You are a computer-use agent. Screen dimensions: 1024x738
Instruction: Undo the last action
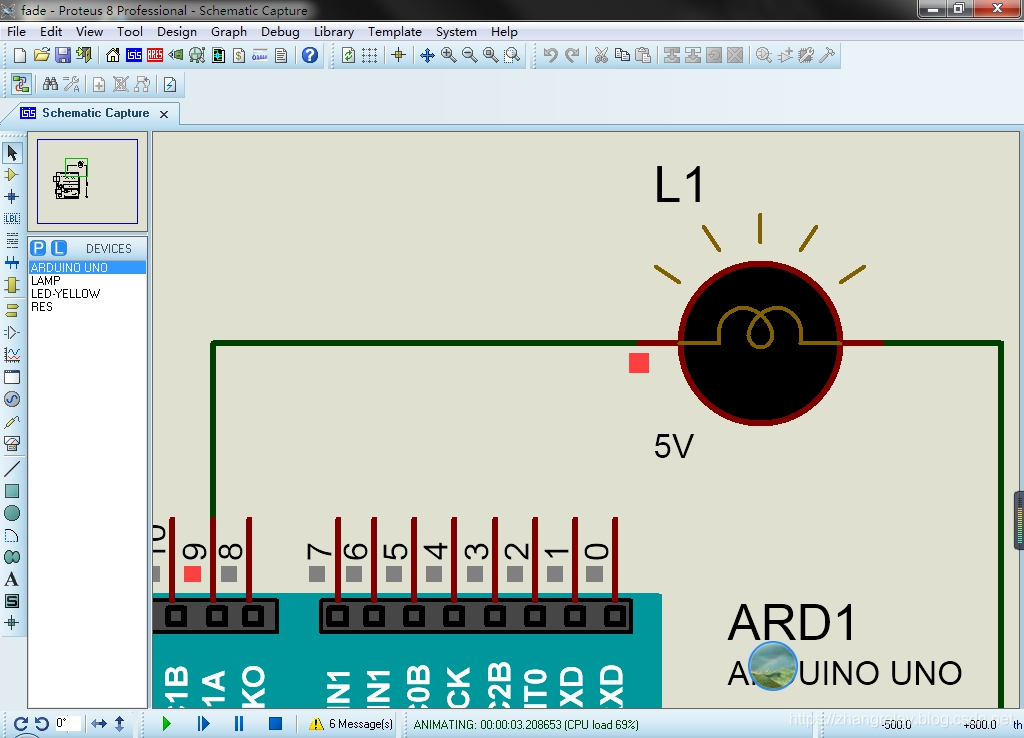[550, 56]
